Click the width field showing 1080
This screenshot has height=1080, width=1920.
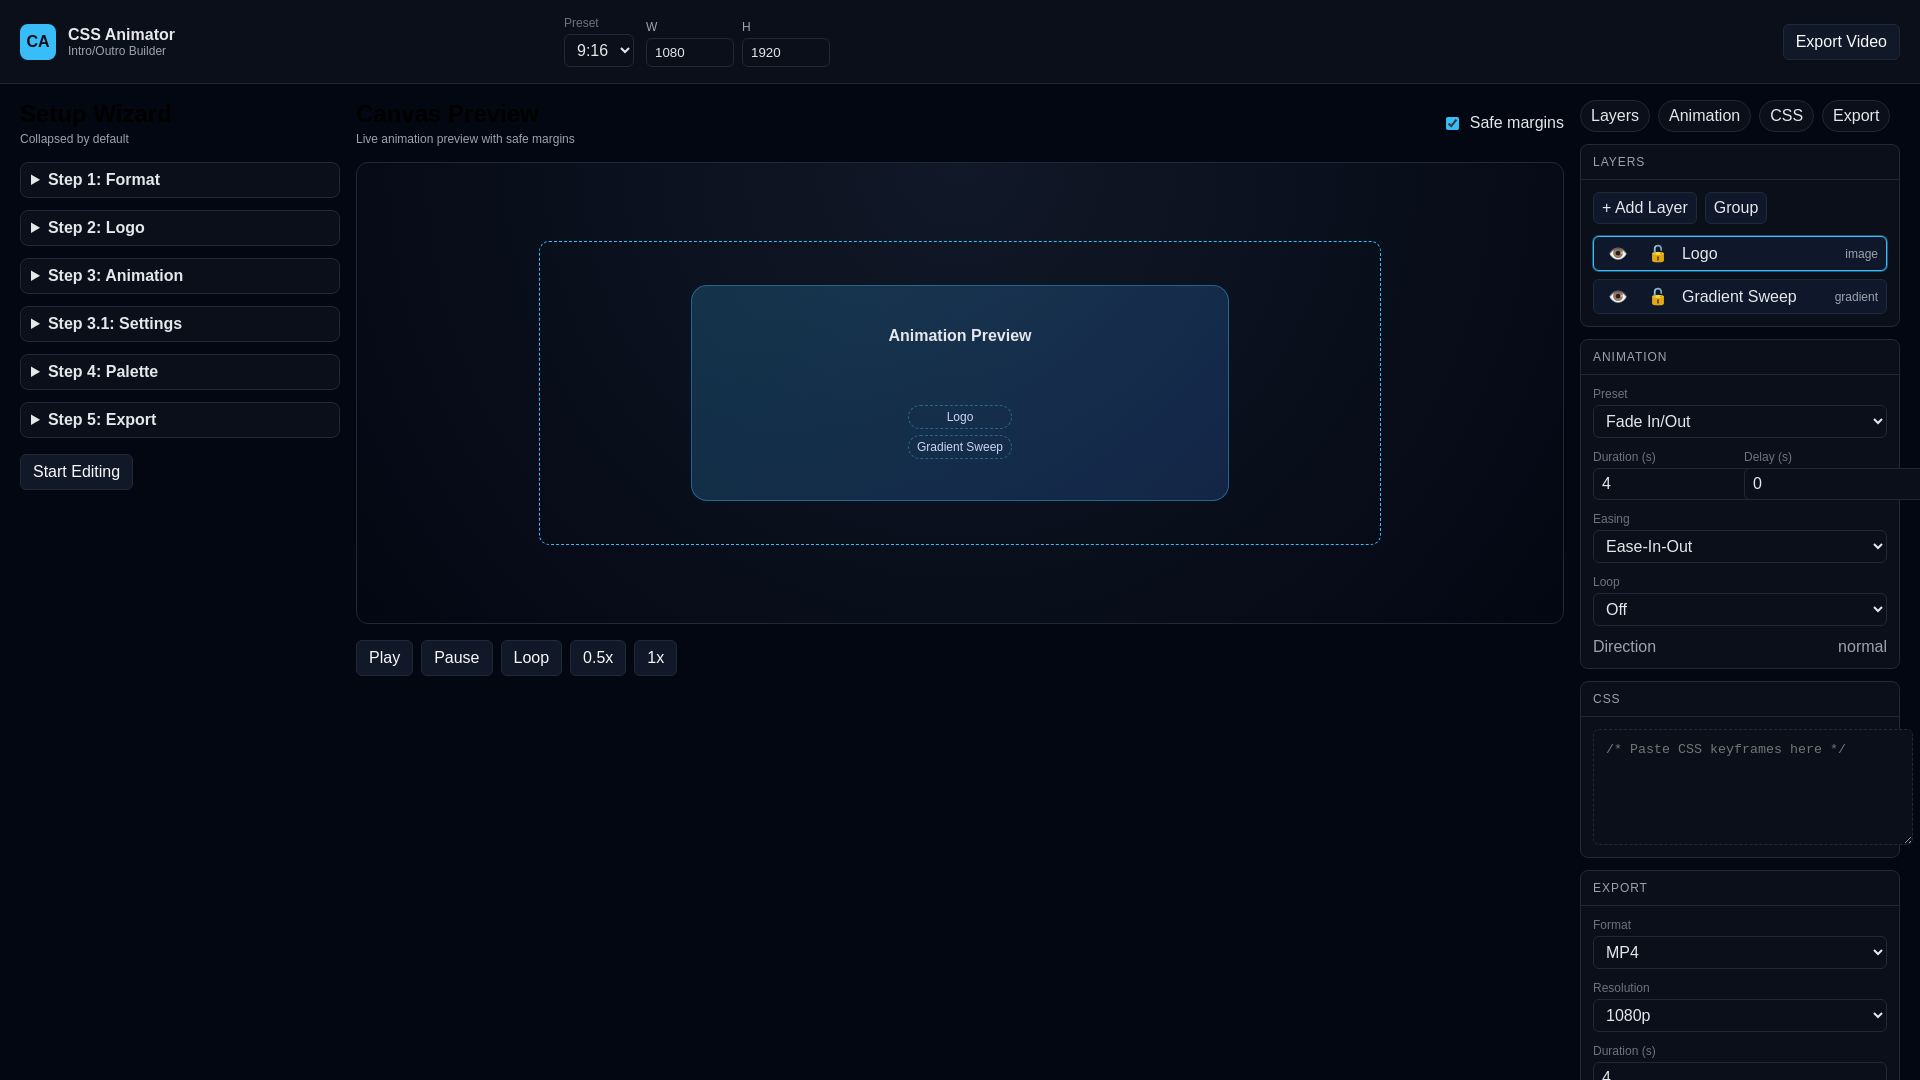click(x=690, y=53)
